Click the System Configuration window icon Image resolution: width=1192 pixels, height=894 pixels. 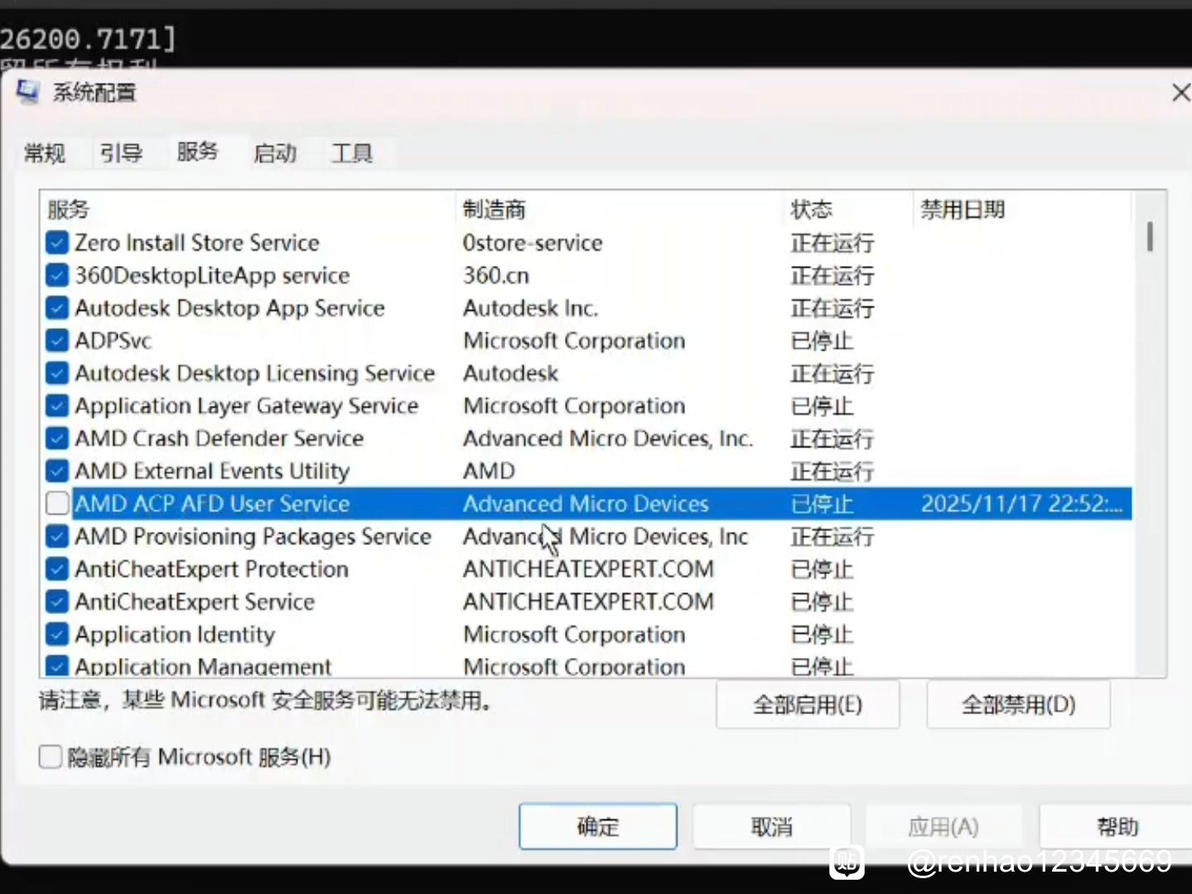tap(28, 92)
